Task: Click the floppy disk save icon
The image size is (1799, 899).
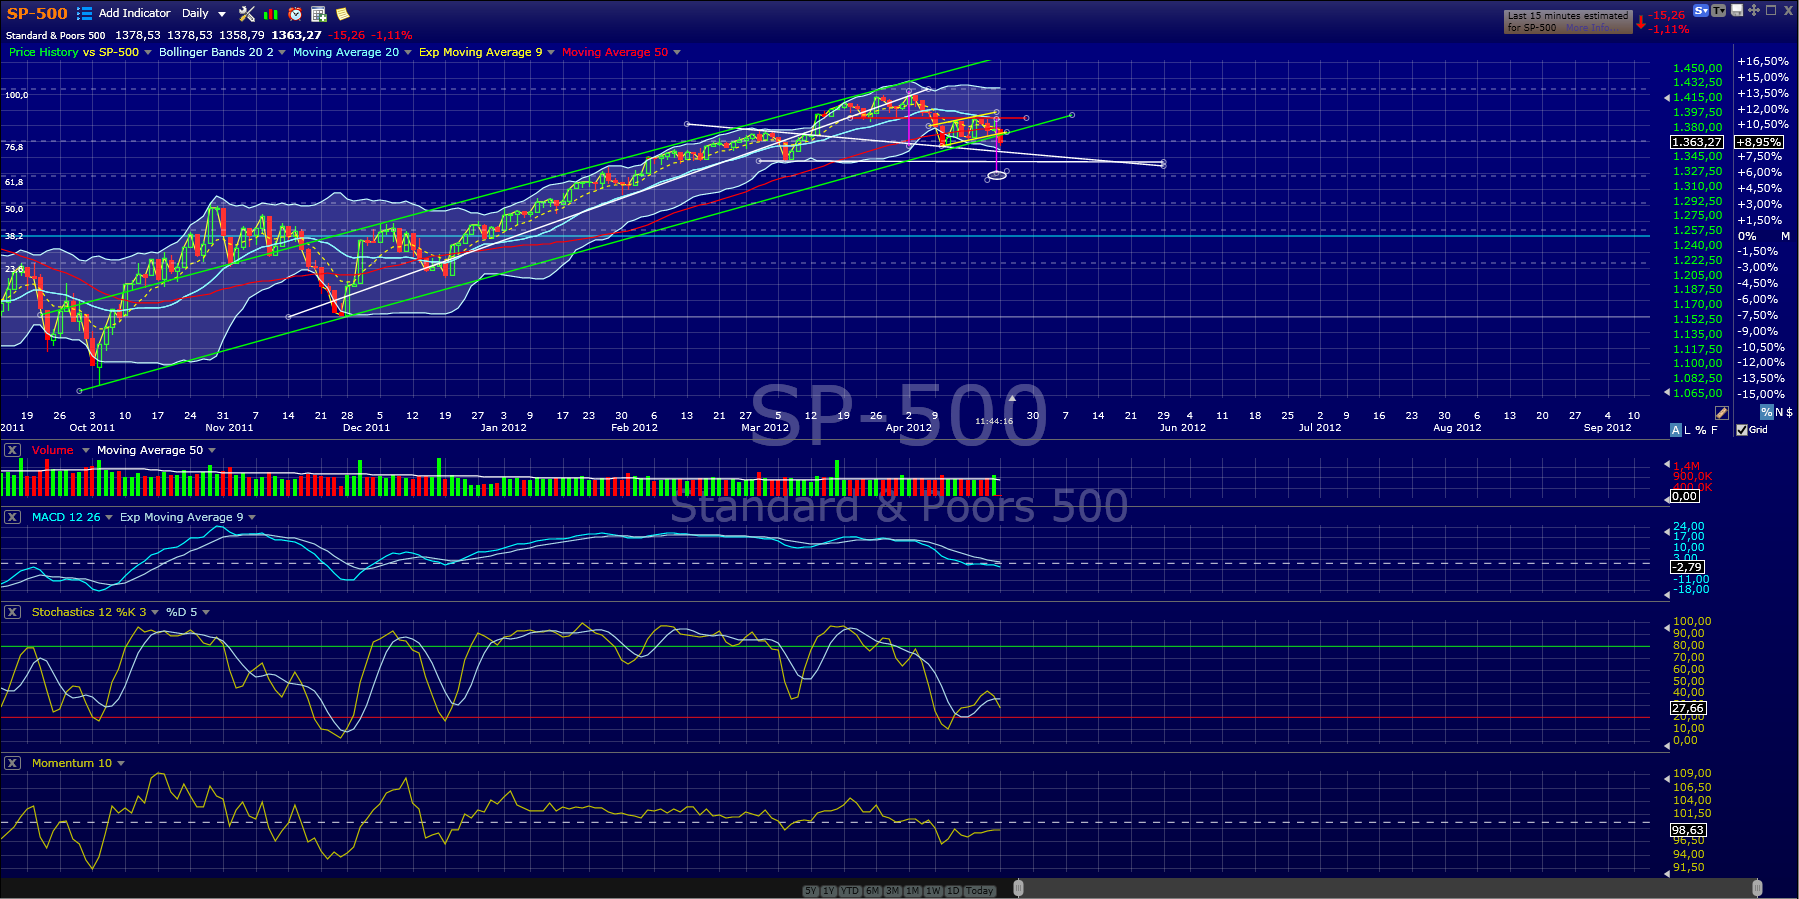Action: (x=1737, y=10)
